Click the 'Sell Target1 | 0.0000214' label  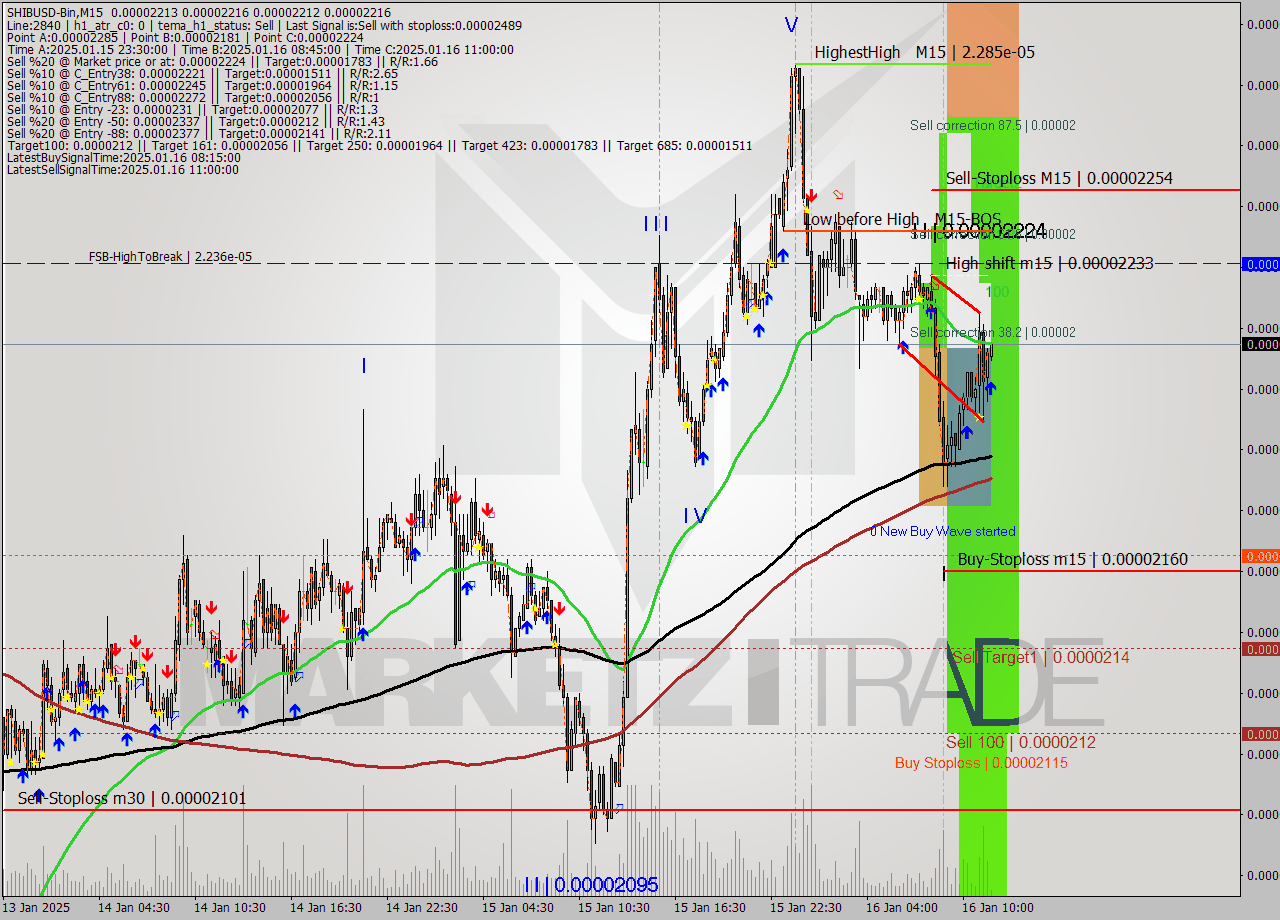click(1041, 657)
